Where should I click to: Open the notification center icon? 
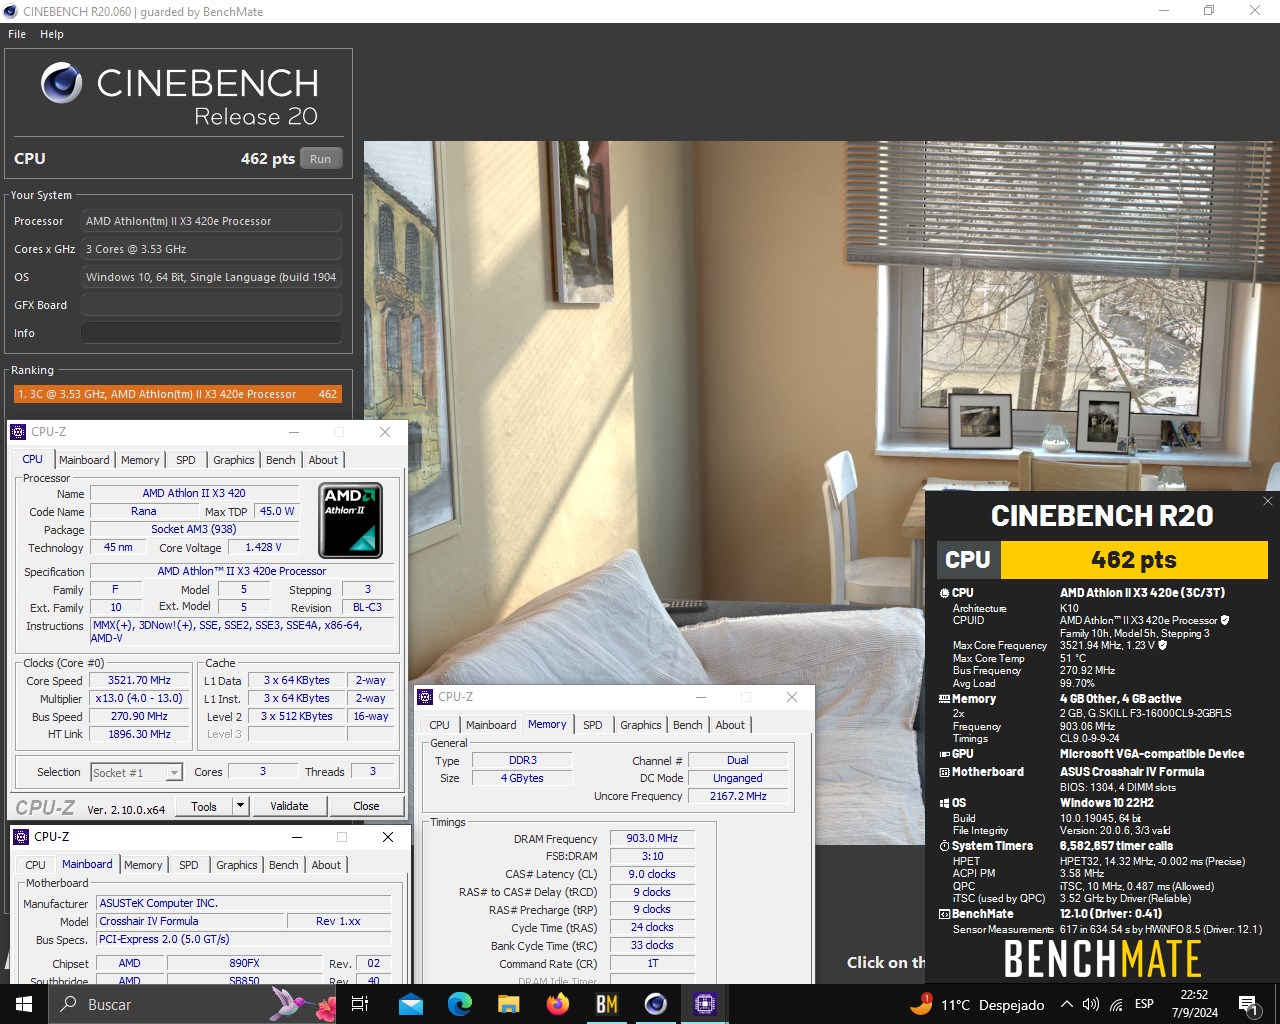pyautogui.click(x=1248, y=1004)
